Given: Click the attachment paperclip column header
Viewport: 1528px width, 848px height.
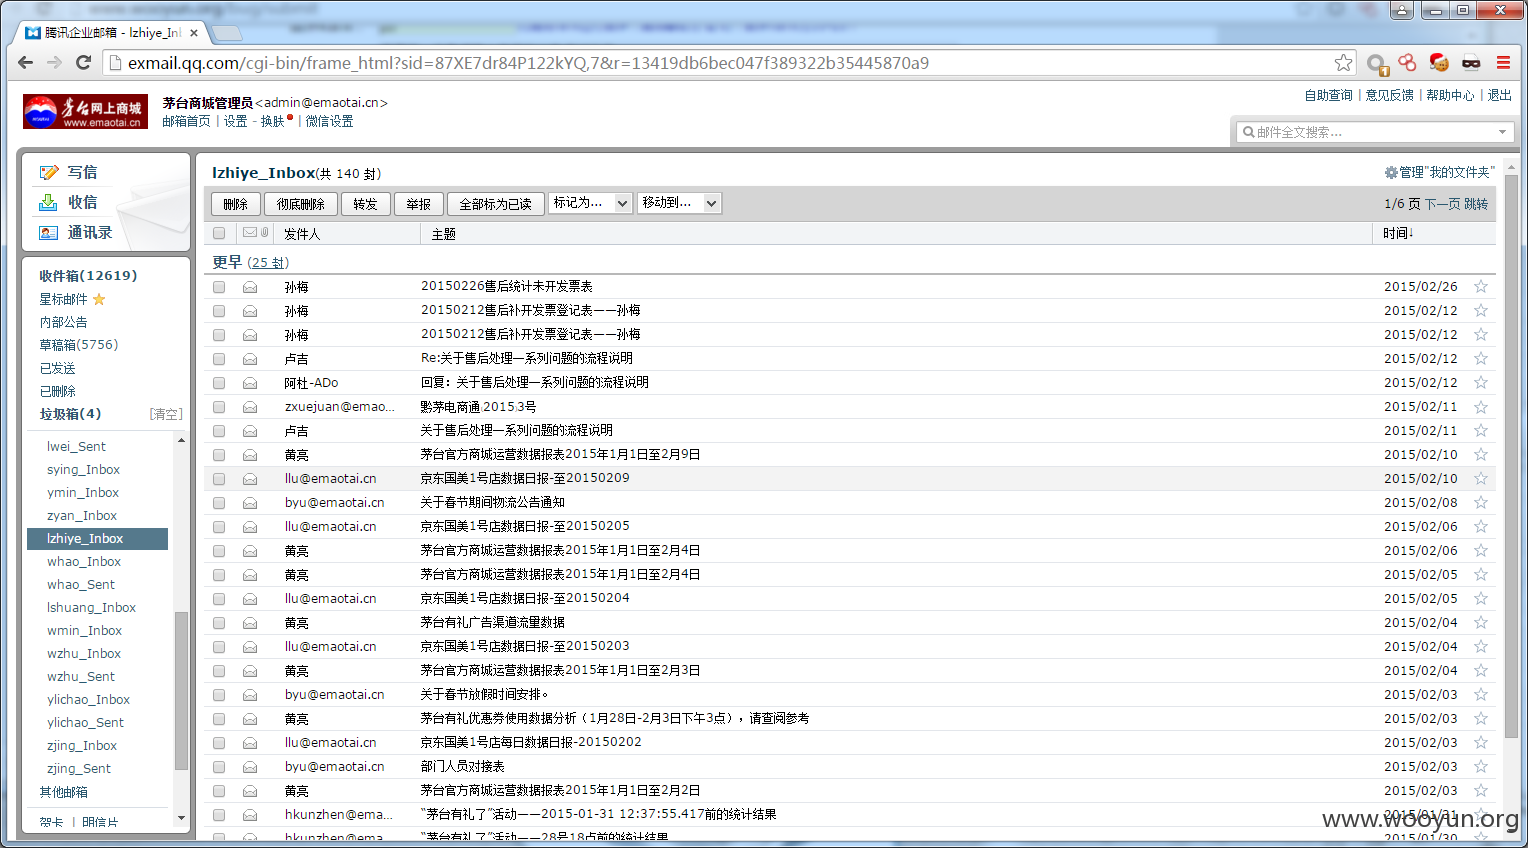Looking at the screenshot, I should [x=264, y=232].
